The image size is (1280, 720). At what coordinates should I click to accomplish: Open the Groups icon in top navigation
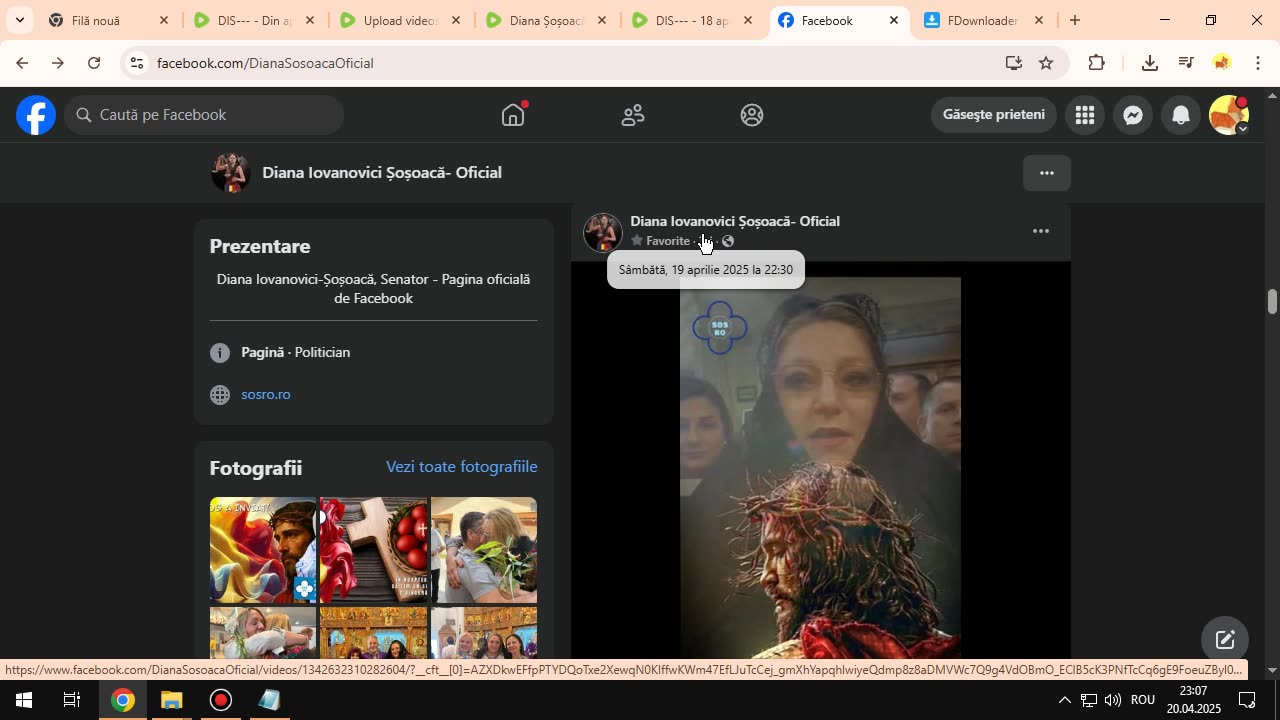pyautogui.click(x=752, y=115)
